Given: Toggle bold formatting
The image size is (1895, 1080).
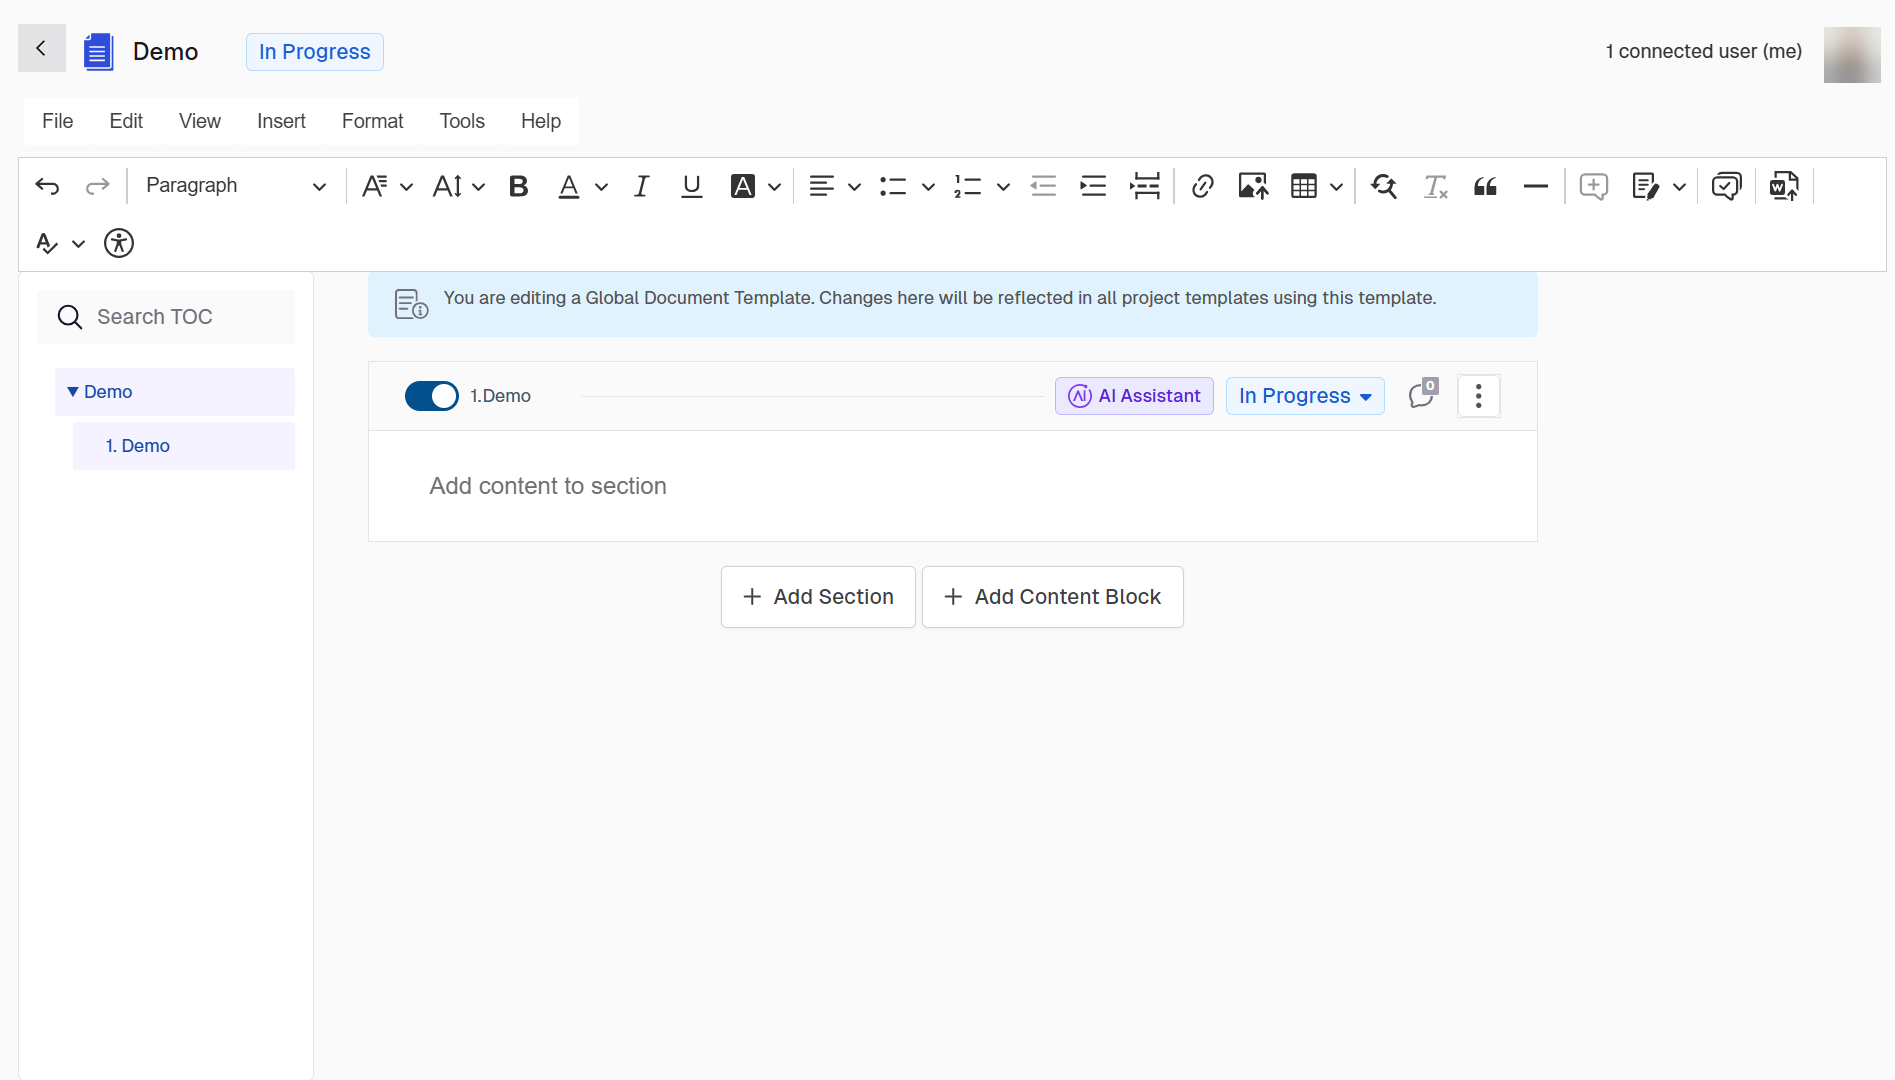Looking at the screenshot, I should 518,186.
